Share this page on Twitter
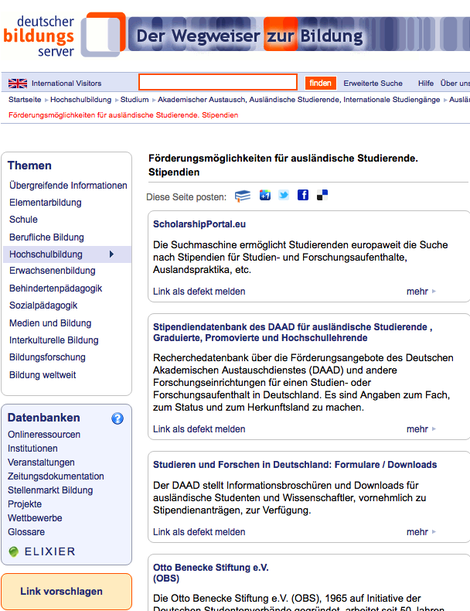 pyautogui.click(x=284, y=195)
